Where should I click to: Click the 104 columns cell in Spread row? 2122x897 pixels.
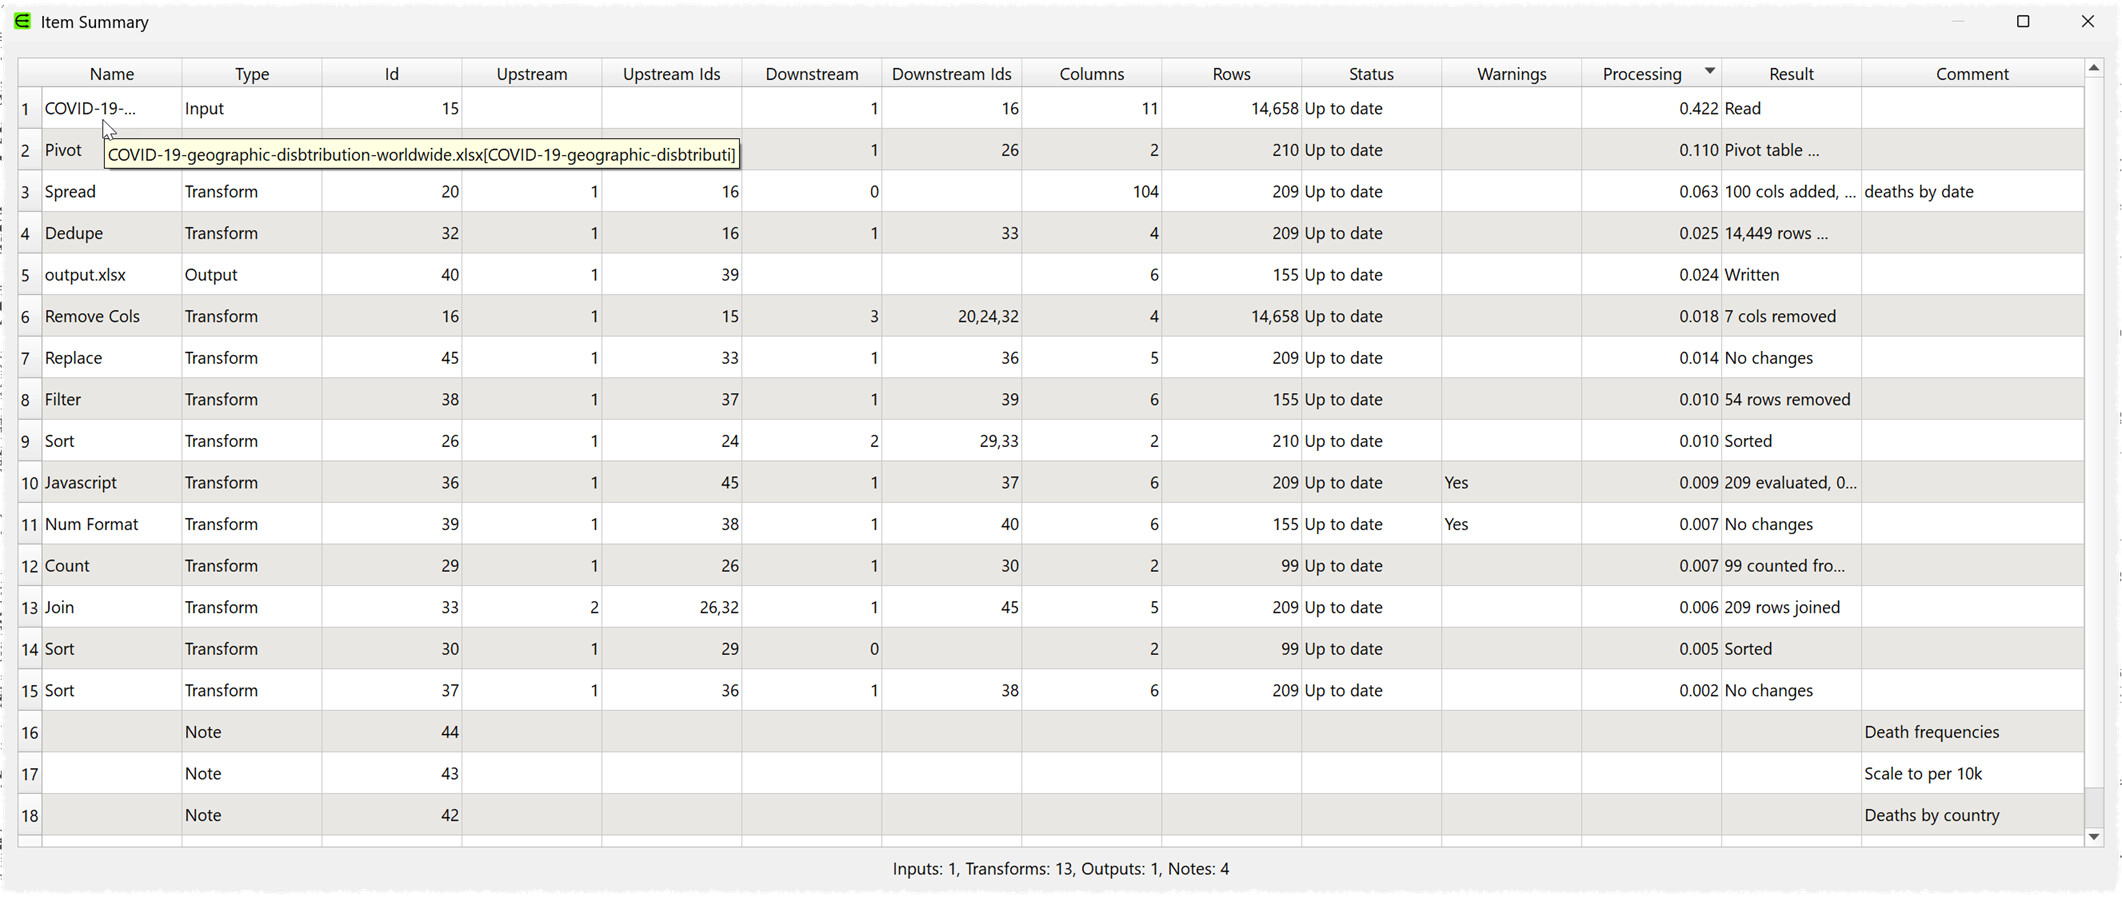tap(1092, 191)
